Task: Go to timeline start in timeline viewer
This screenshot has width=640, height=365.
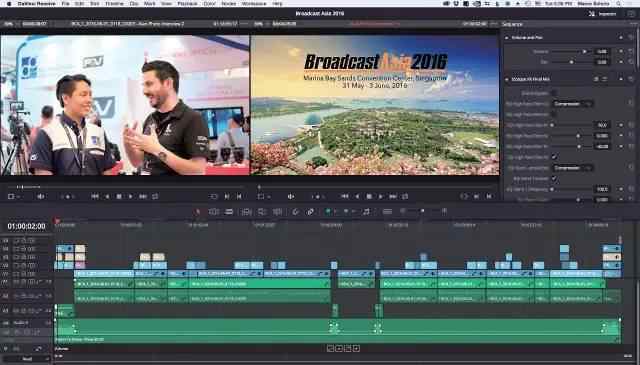Action: tap(345, 197)
